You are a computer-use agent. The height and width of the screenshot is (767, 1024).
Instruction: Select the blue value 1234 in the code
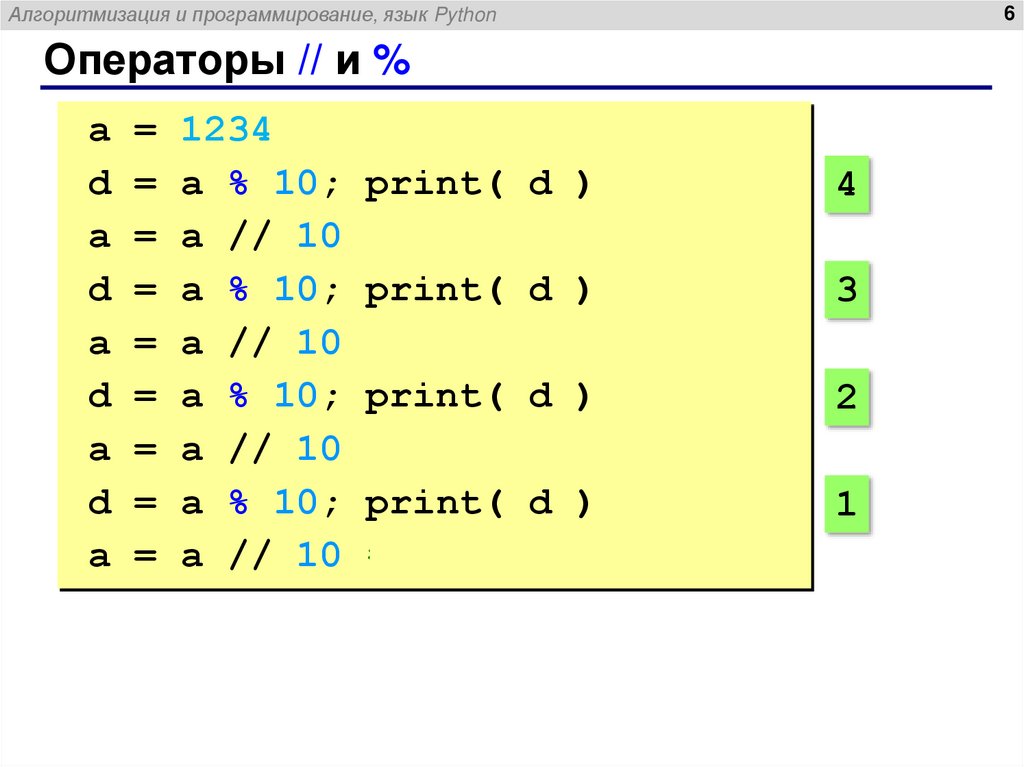click(x=226, y=129)
